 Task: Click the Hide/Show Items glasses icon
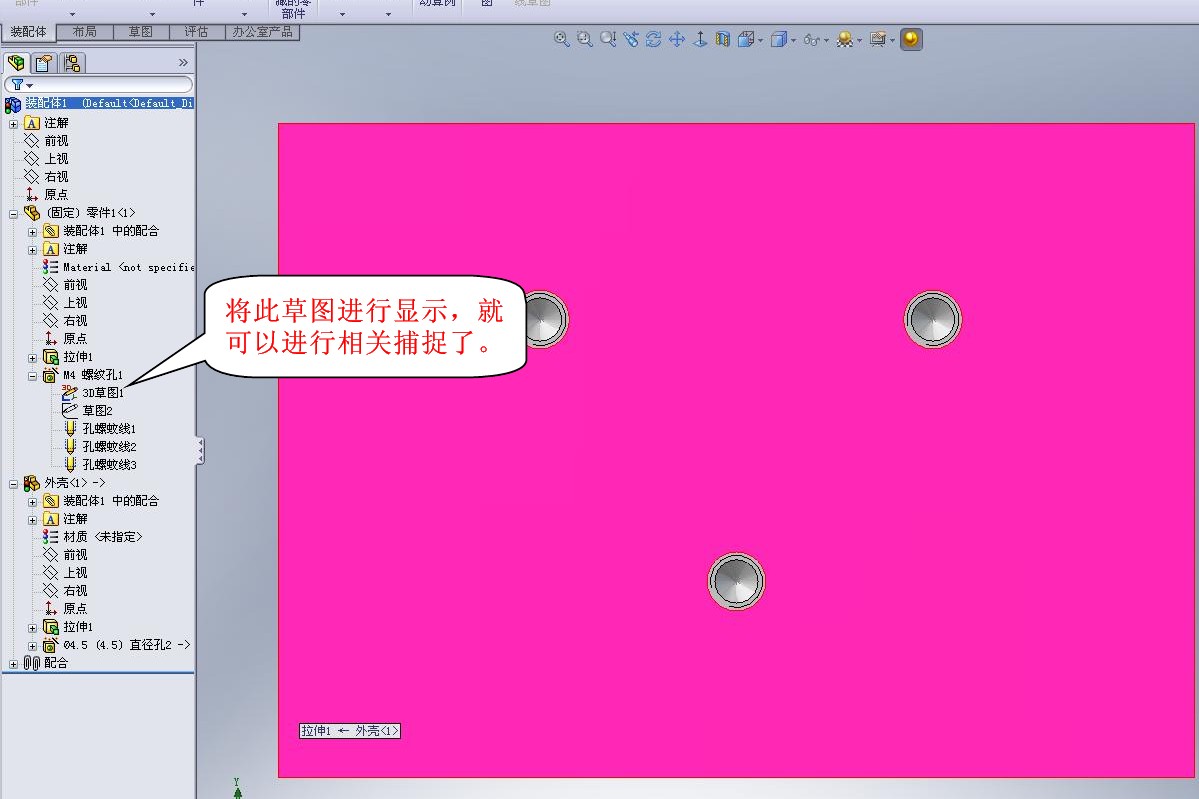[811, 40]
